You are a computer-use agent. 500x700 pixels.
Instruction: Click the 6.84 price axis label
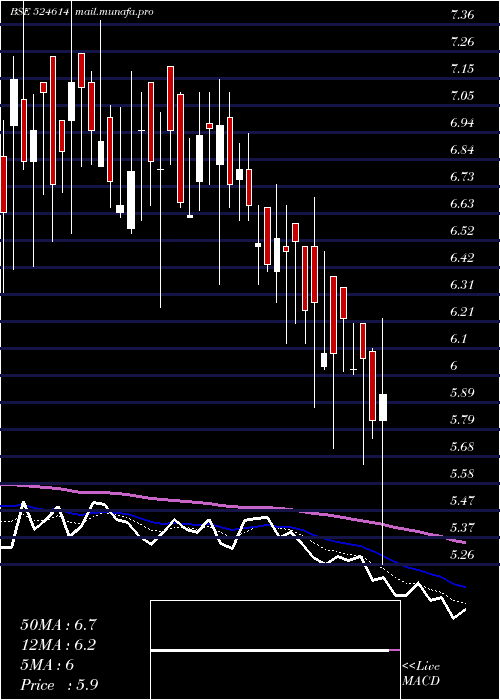(462, 150)
